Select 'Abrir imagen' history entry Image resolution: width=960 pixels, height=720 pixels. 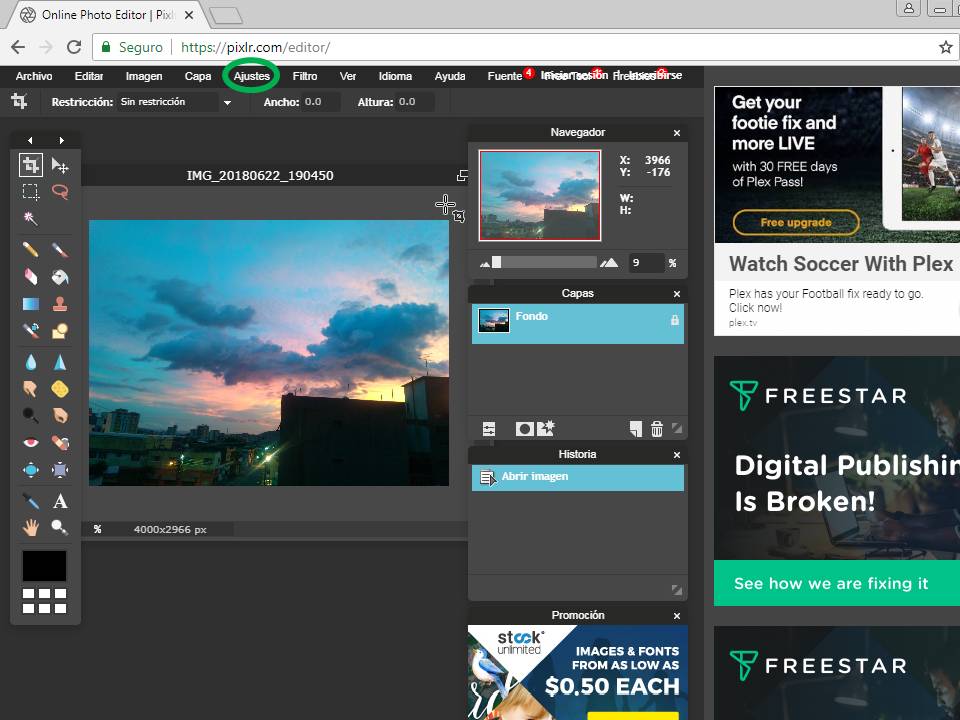click(x=577, y=478)
